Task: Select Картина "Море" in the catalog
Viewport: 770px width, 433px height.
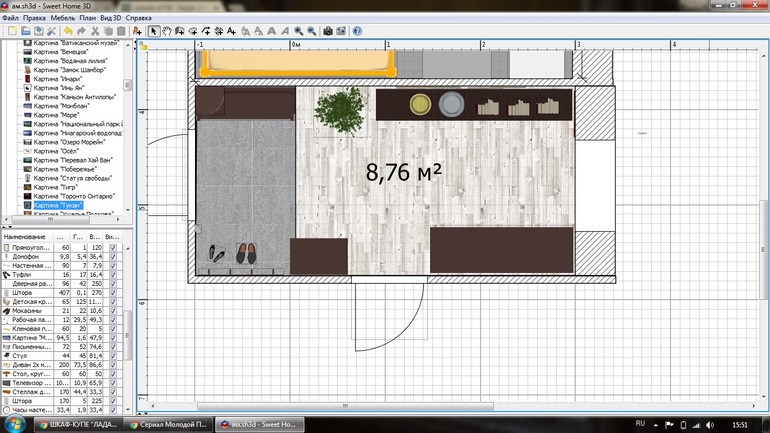Action: [x=56, y=115]
